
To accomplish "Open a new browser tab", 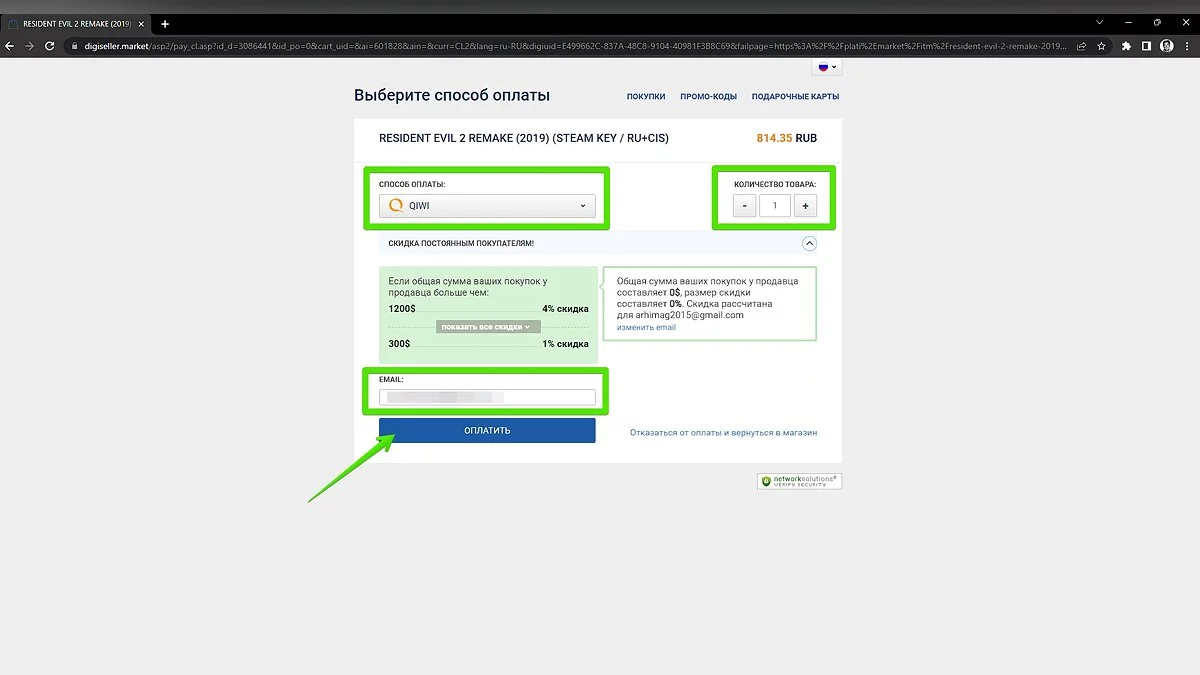I will tap(165, 23).
